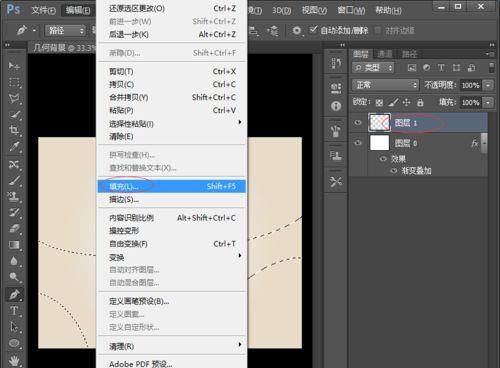Expand the 选择性粘贴(I) submenu
The height and width of the screenshot is (368, 500).
240,122
